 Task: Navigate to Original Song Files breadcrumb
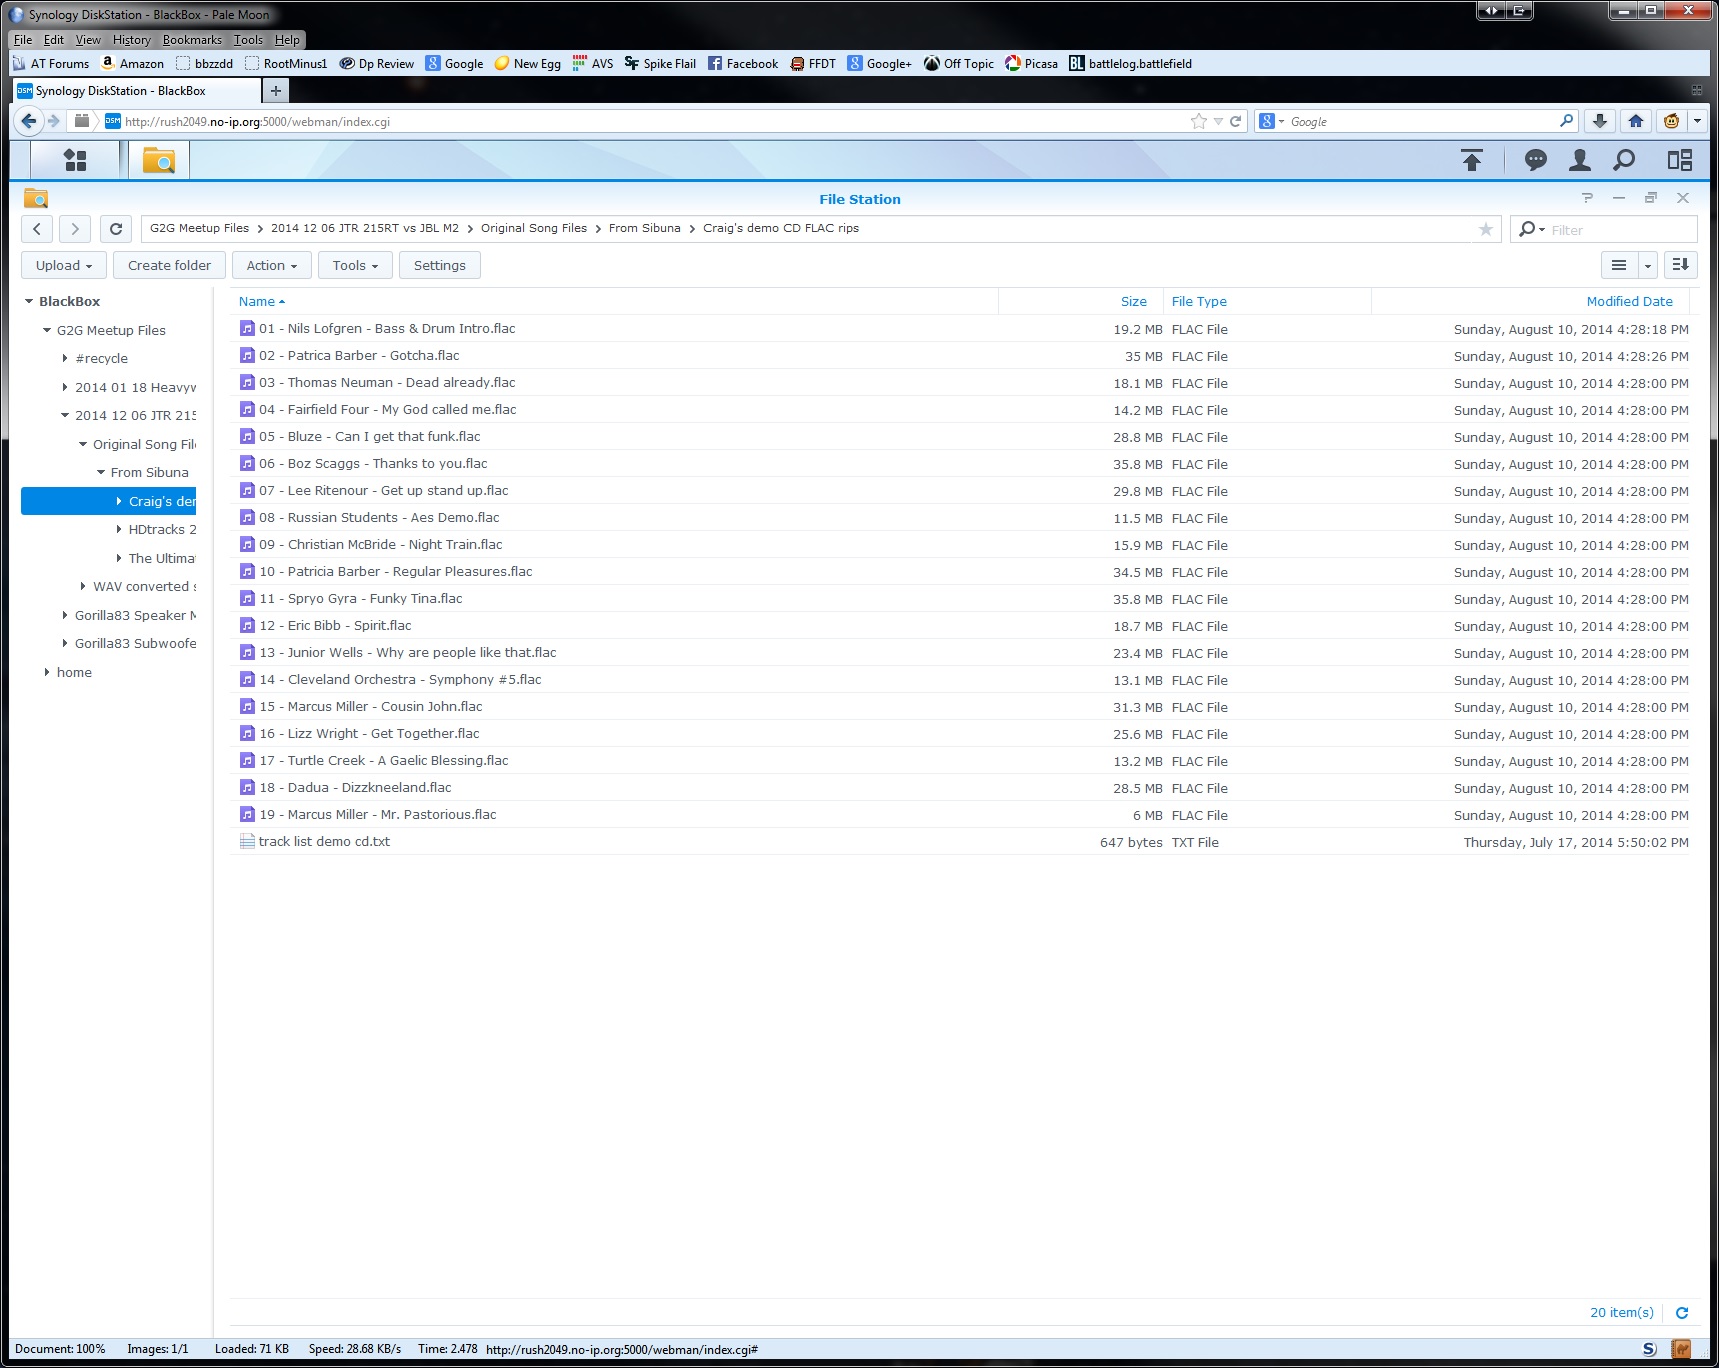coord(534,228)
